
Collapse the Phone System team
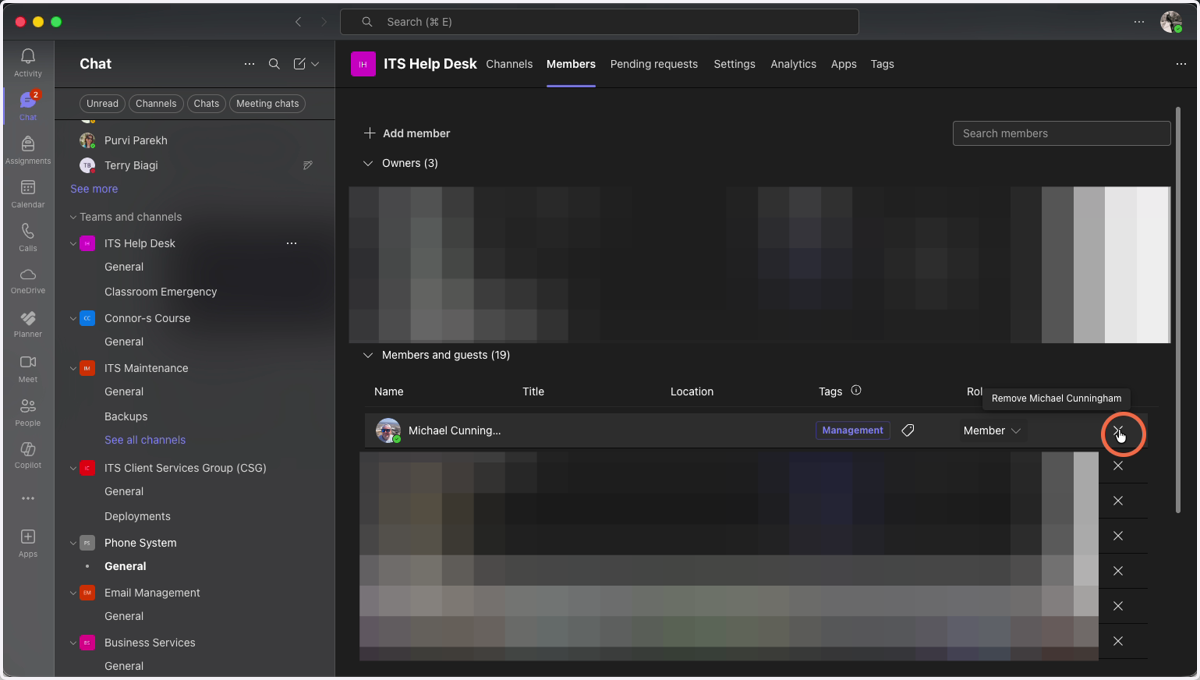pyautogui.click(x=73, y=543)
